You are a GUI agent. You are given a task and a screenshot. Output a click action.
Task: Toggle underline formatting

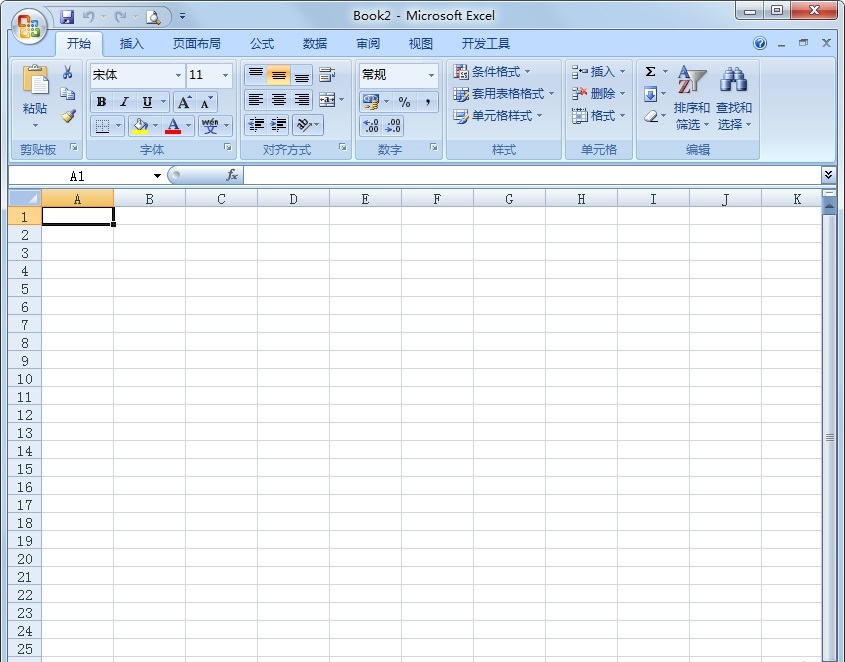[x=147, y=101]
